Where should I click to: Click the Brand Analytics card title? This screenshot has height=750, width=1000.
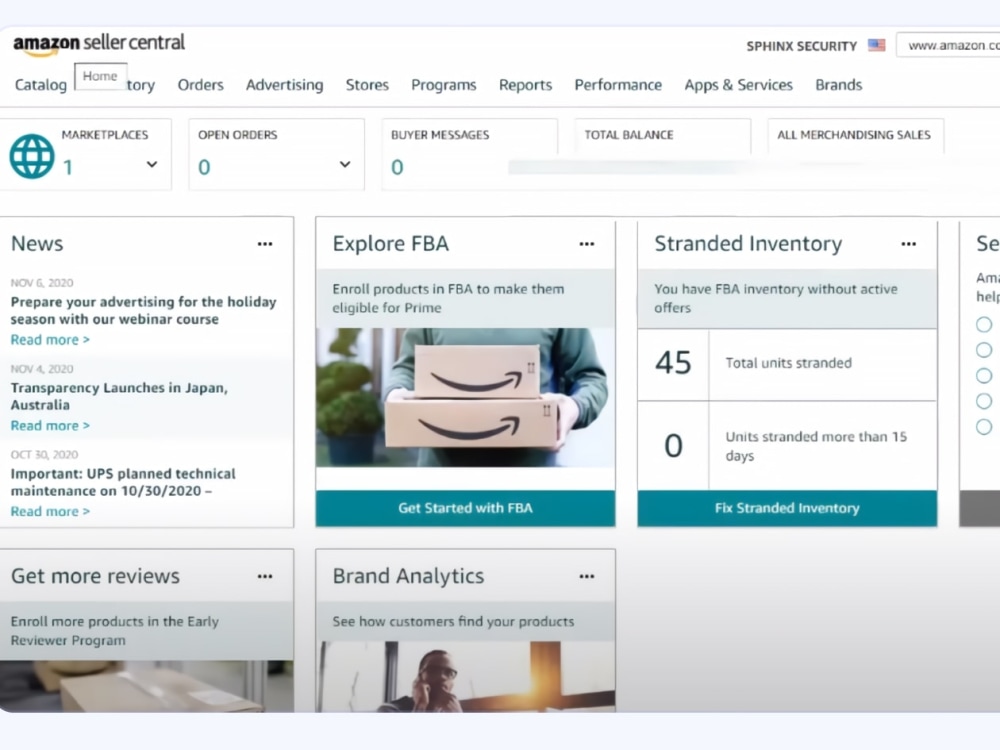point(408,576)
